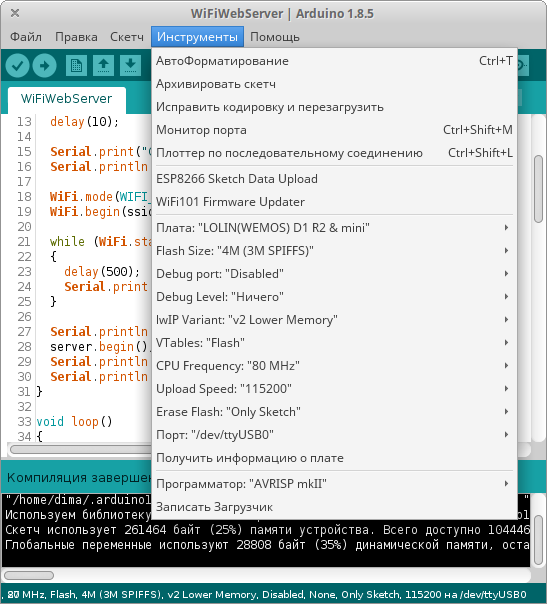Screen dimensions: 547x604
Task: Launch WiFi101 Firmware Updater
Action: coord(334,202)
